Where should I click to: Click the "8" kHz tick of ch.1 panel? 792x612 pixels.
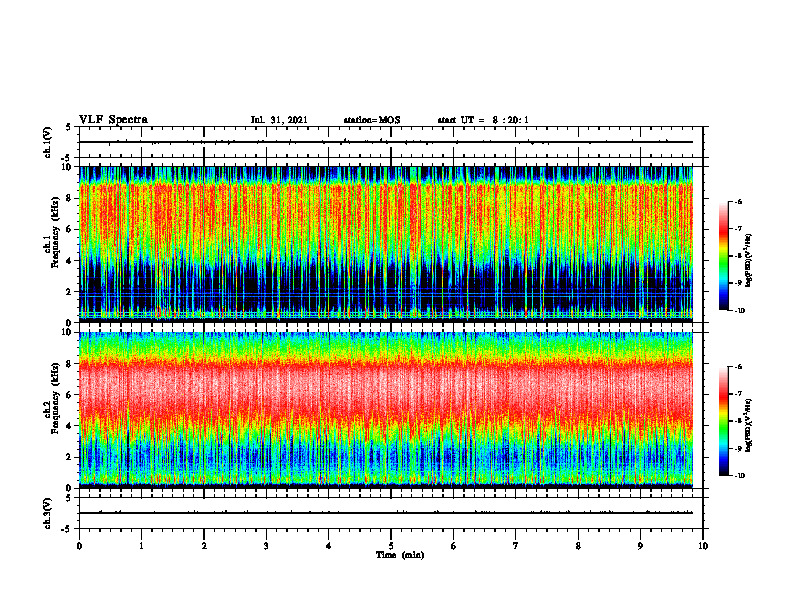[70, 198]
